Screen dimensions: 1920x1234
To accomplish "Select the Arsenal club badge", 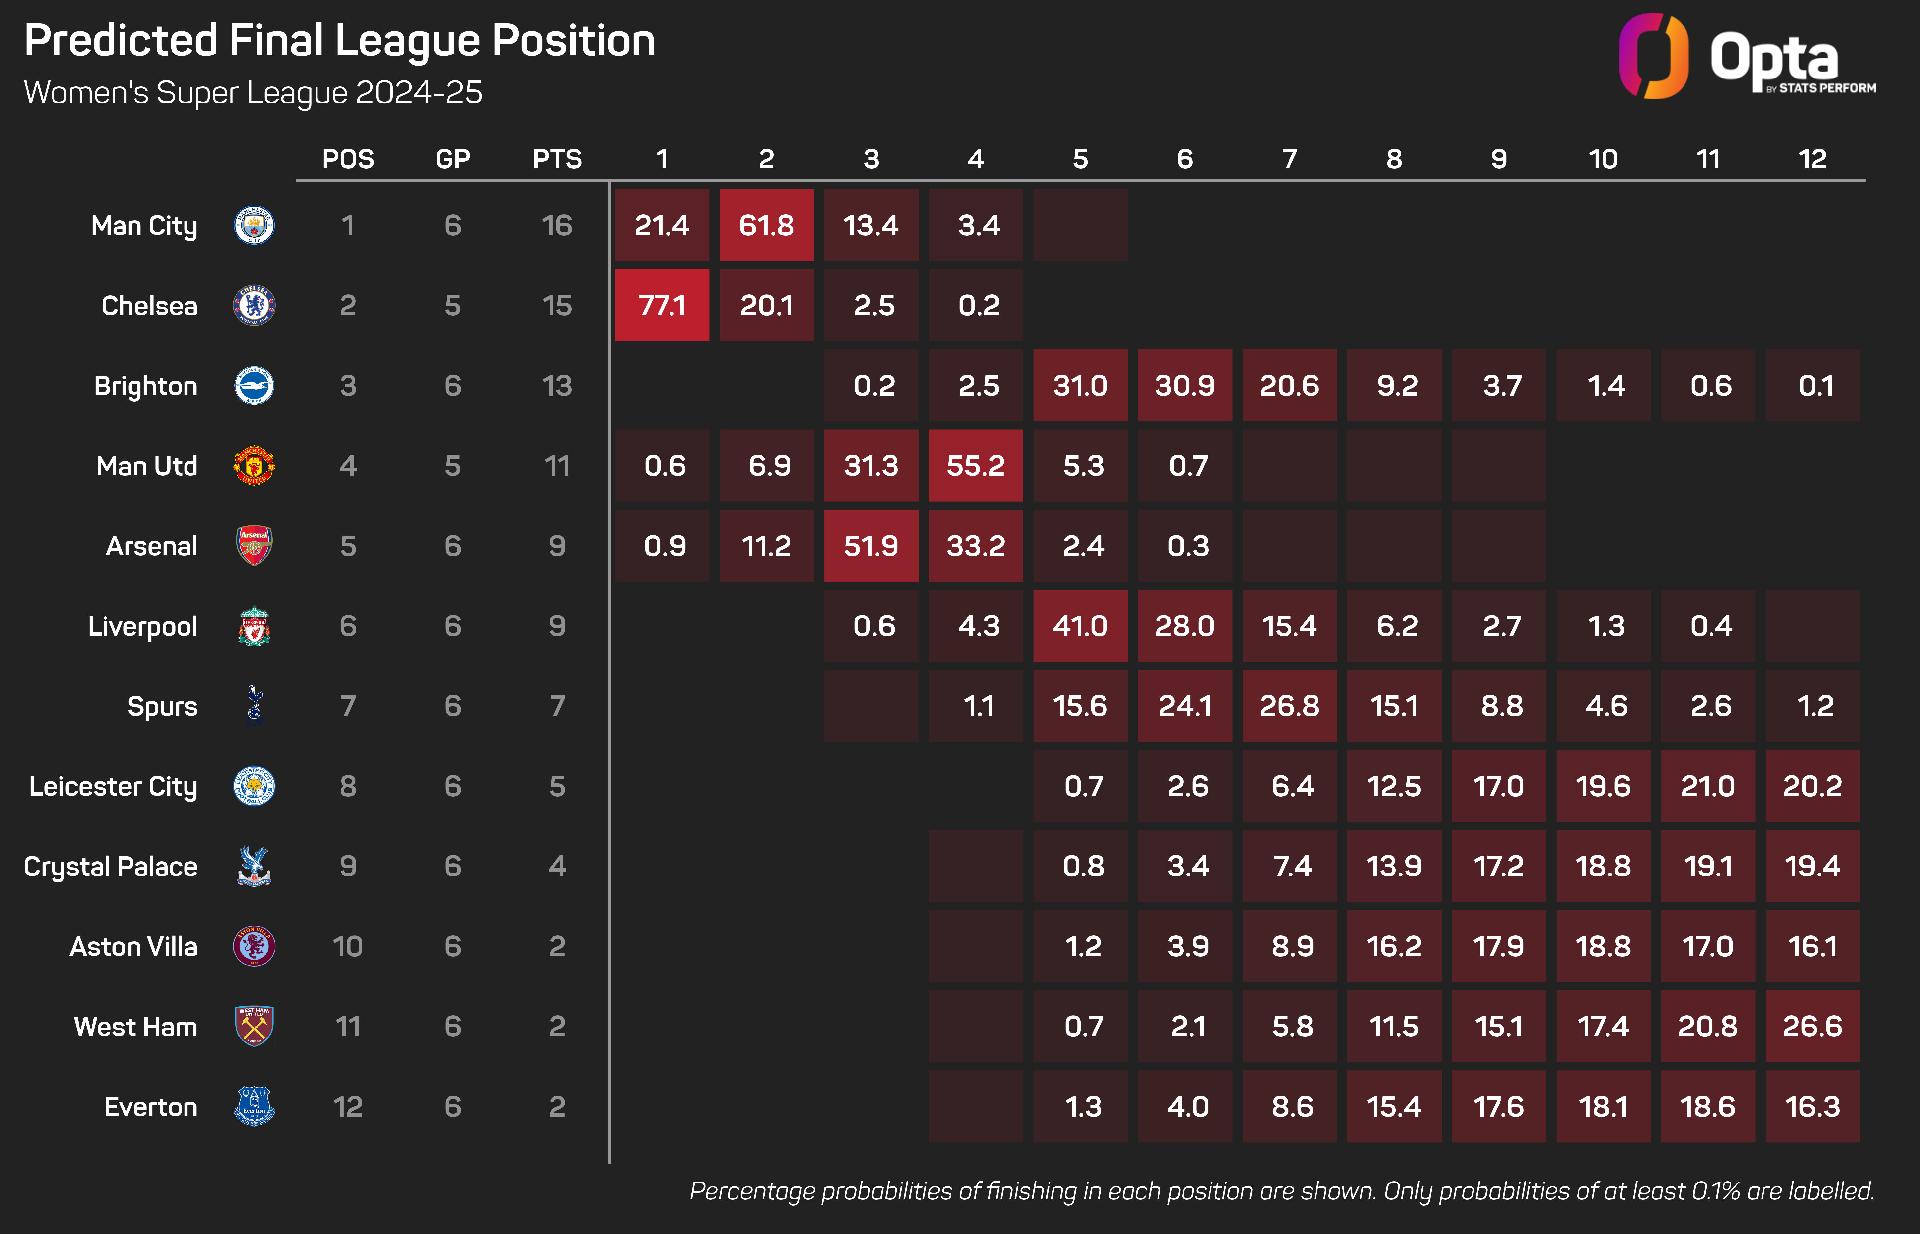I will 254,546.
